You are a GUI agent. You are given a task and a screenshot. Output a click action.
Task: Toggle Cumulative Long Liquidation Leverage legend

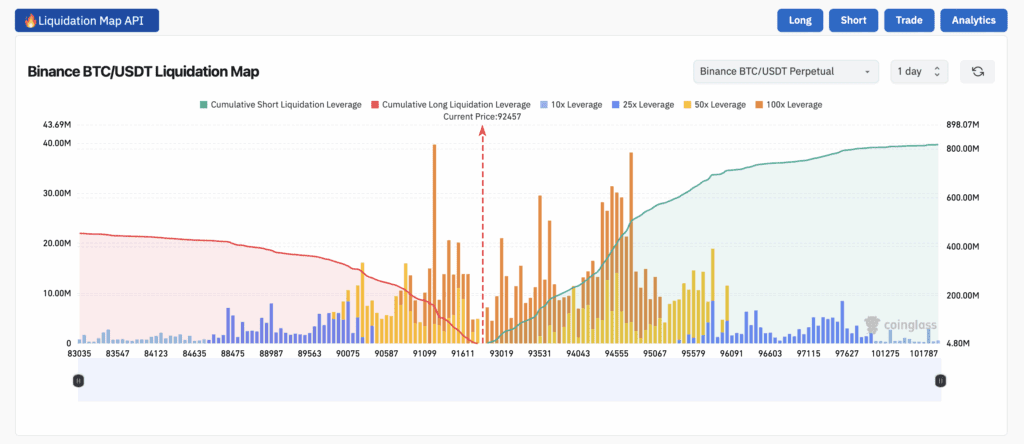tap(451, 104)
